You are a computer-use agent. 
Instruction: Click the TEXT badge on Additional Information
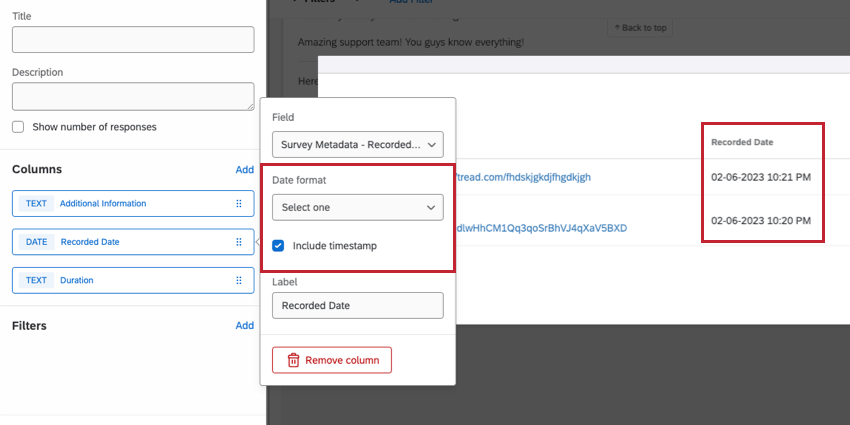pos(36,204)
